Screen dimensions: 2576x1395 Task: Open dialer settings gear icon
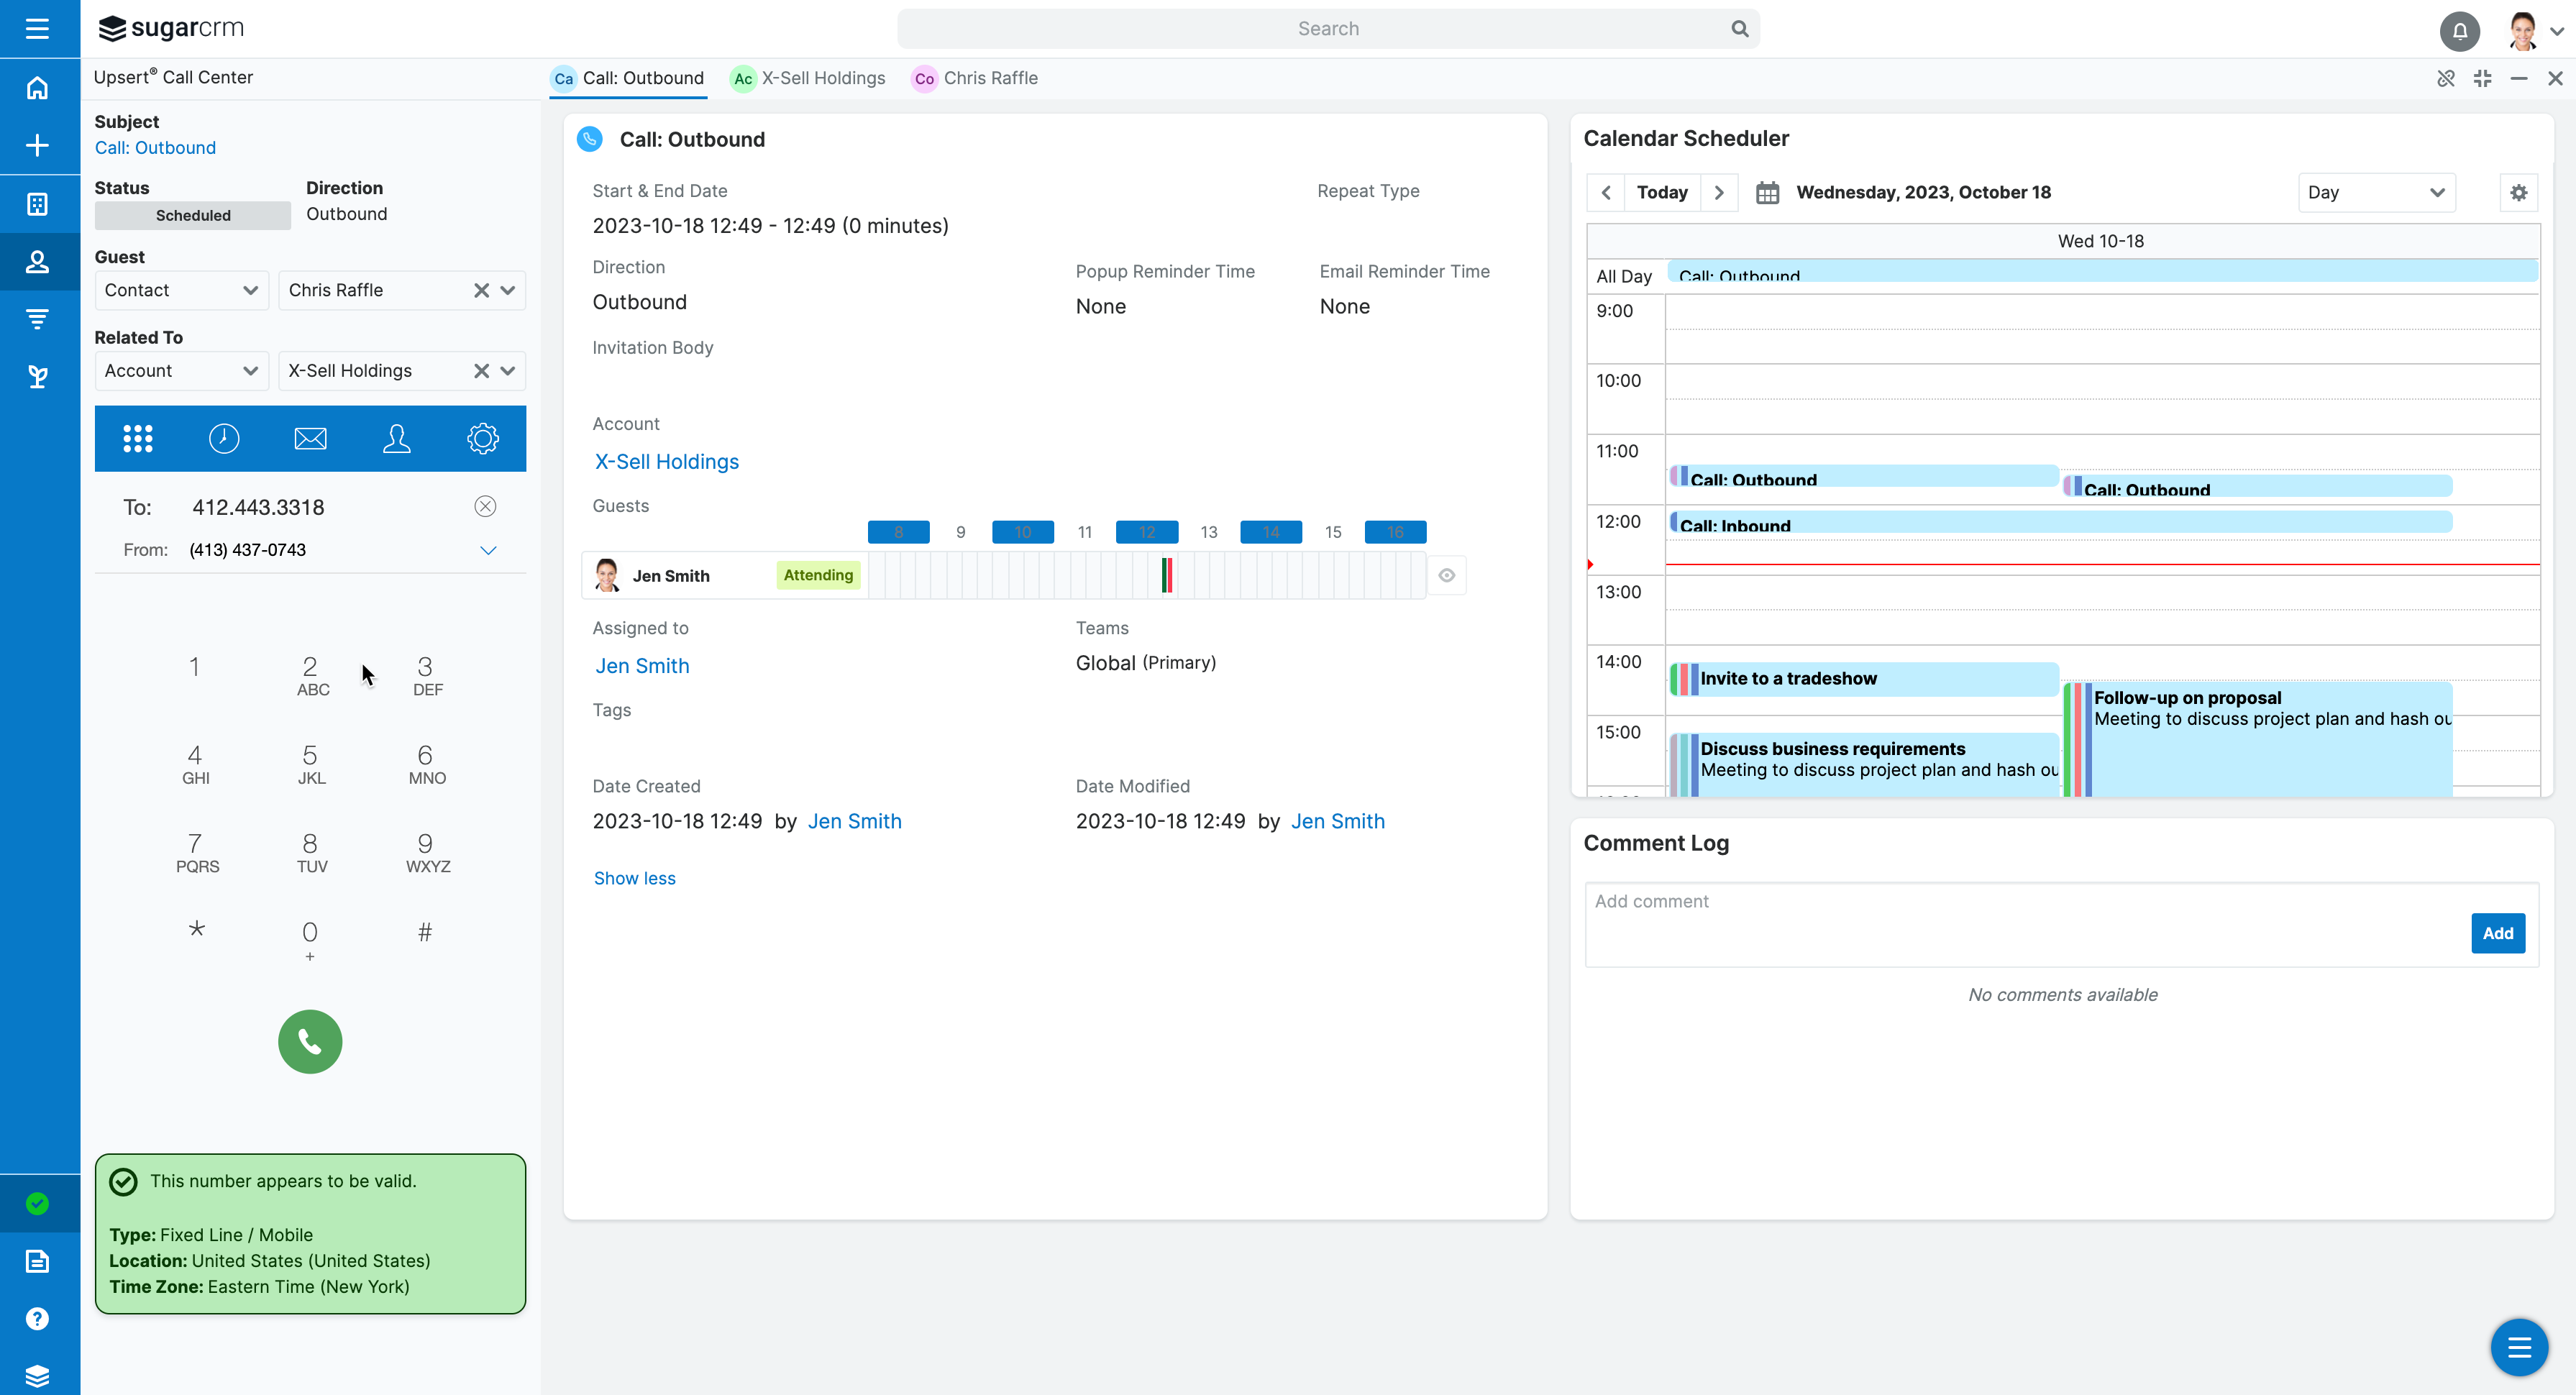(483, 438)
